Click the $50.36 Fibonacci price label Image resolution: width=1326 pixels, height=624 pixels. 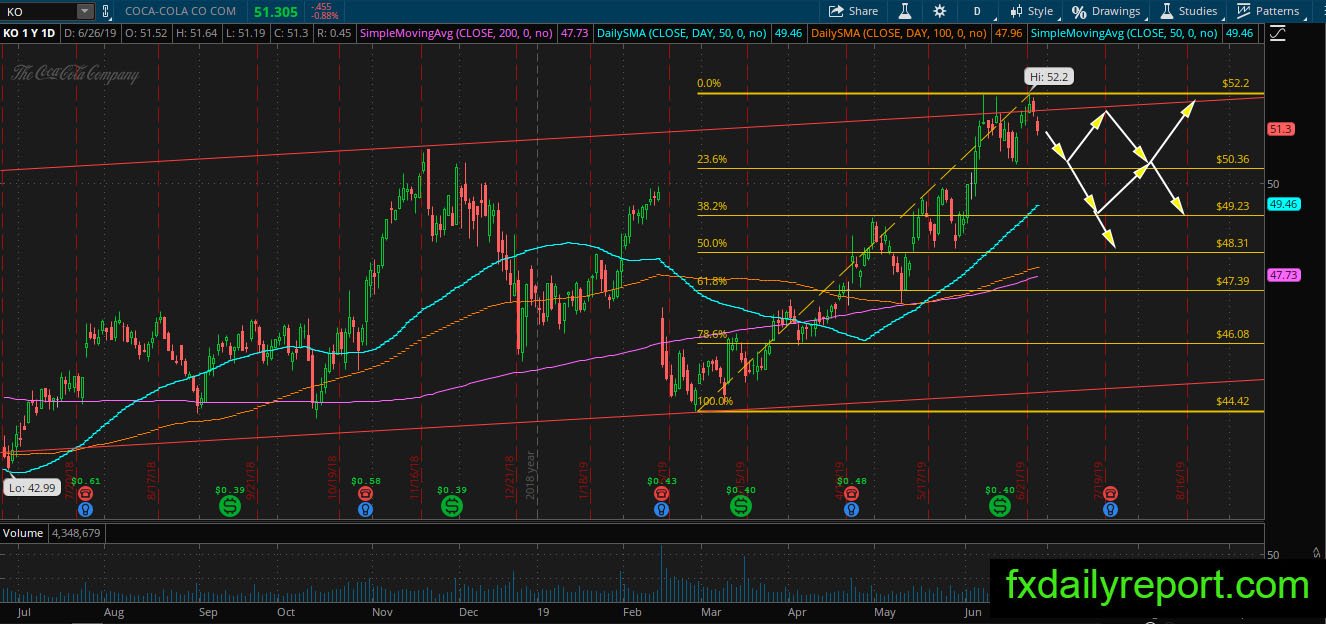click(1233, 159)
